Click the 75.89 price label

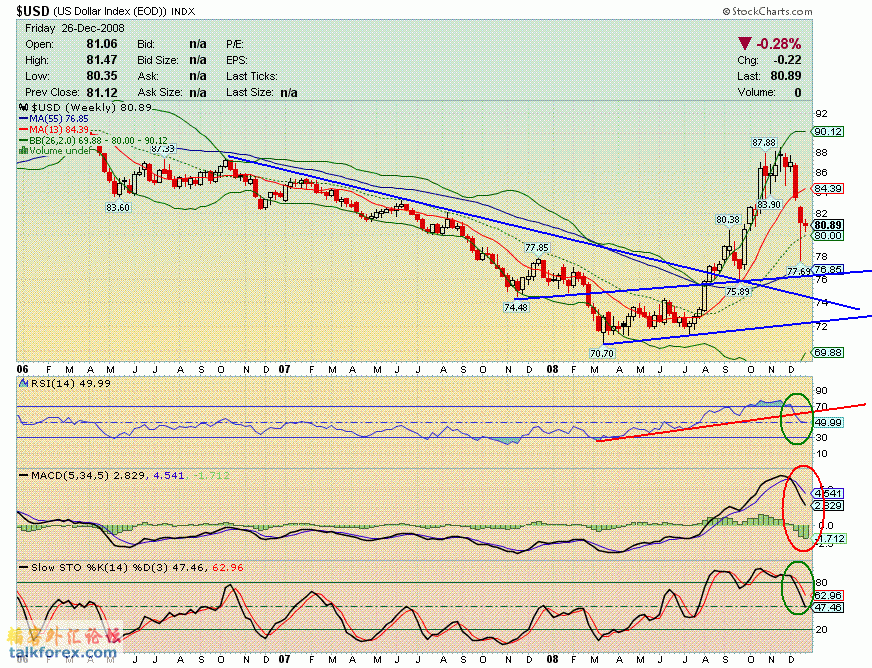(738, 291)
